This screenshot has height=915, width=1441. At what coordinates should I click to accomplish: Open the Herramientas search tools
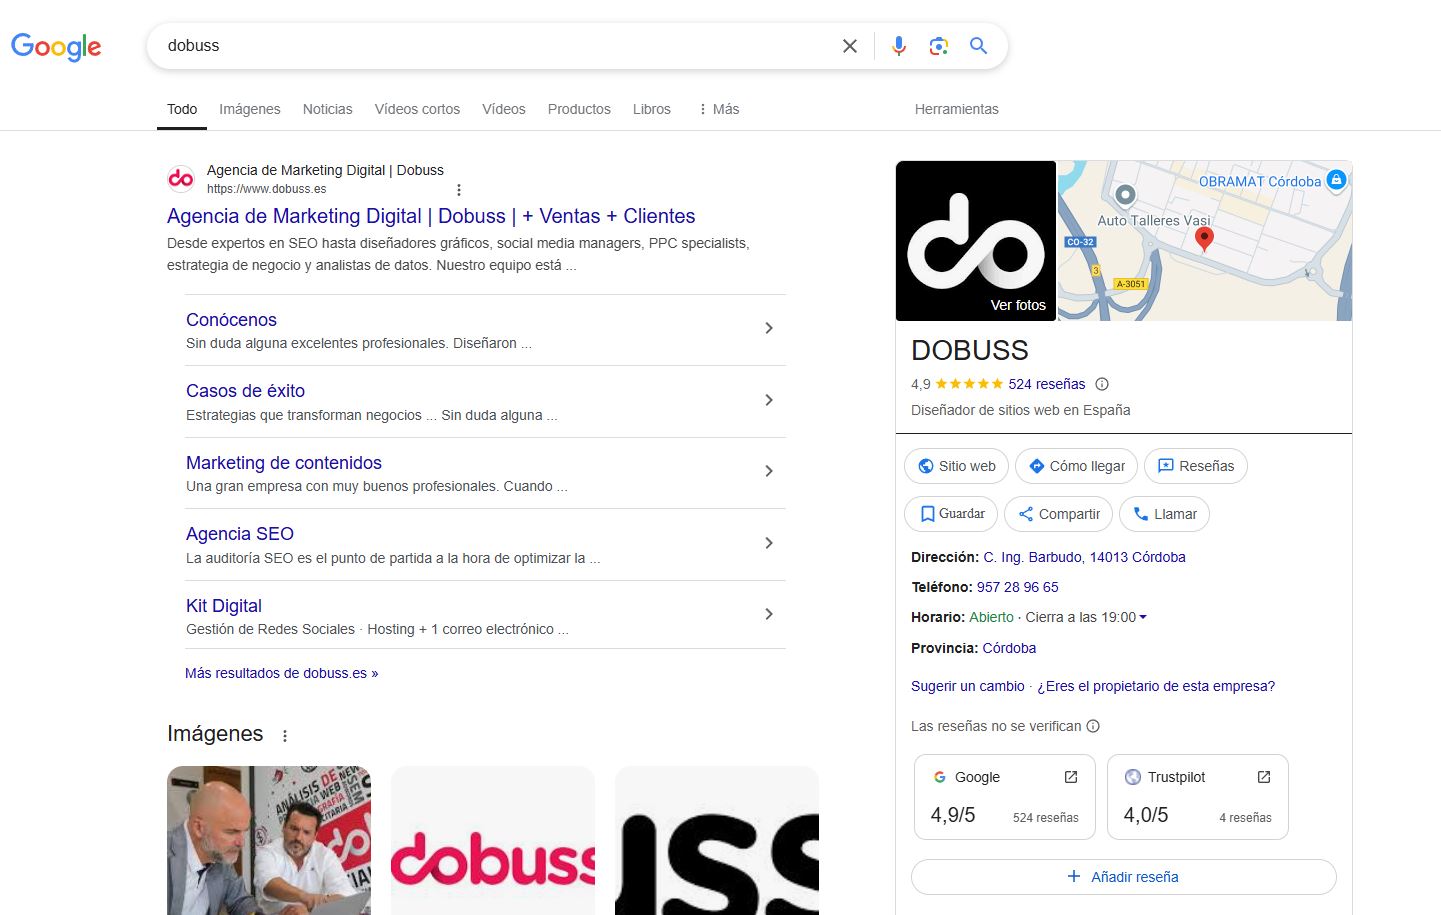click(x=956, y=109)
